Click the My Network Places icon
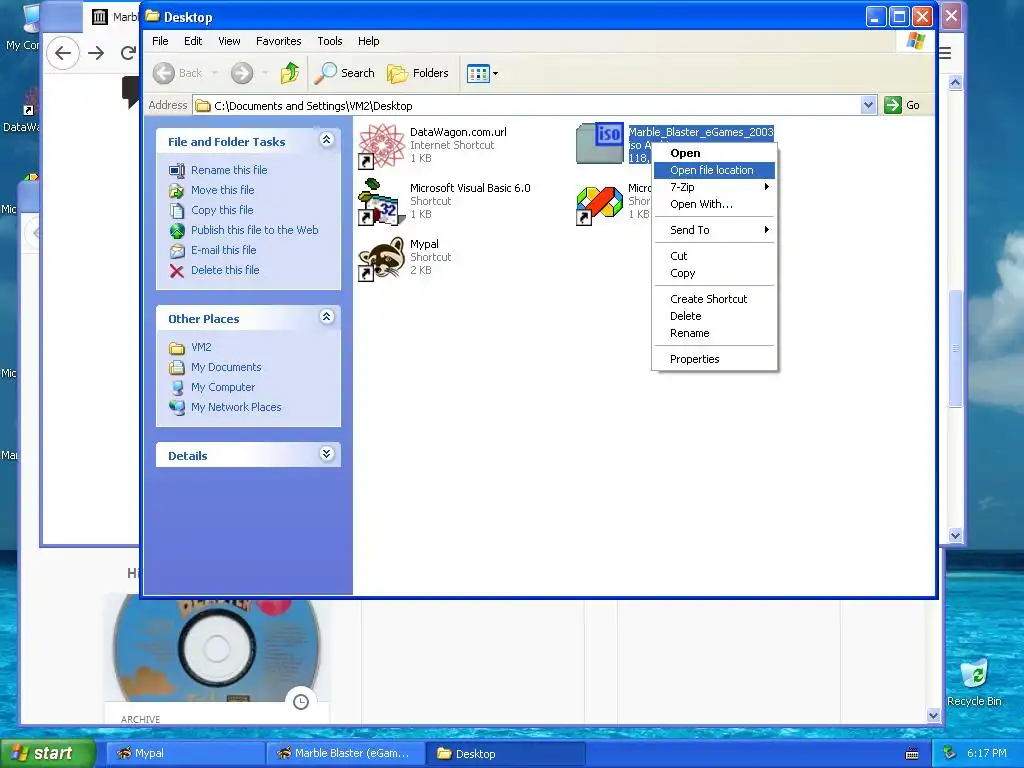This screenshot has width=1024, height=768. [177, 408]
